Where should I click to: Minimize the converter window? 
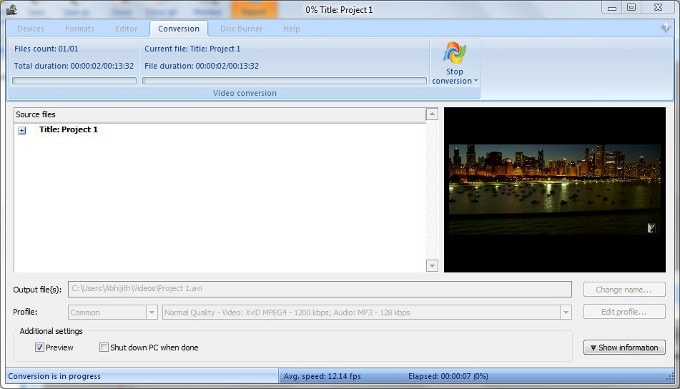pos(612,8)
